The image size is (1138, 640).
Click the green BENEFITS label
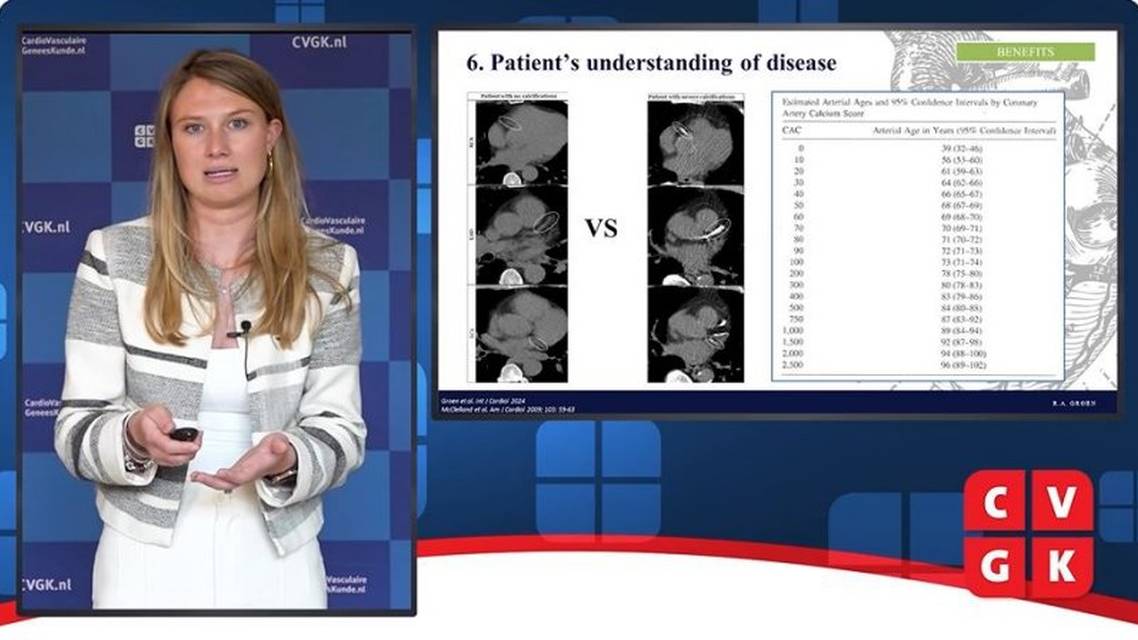[1025, 52]
